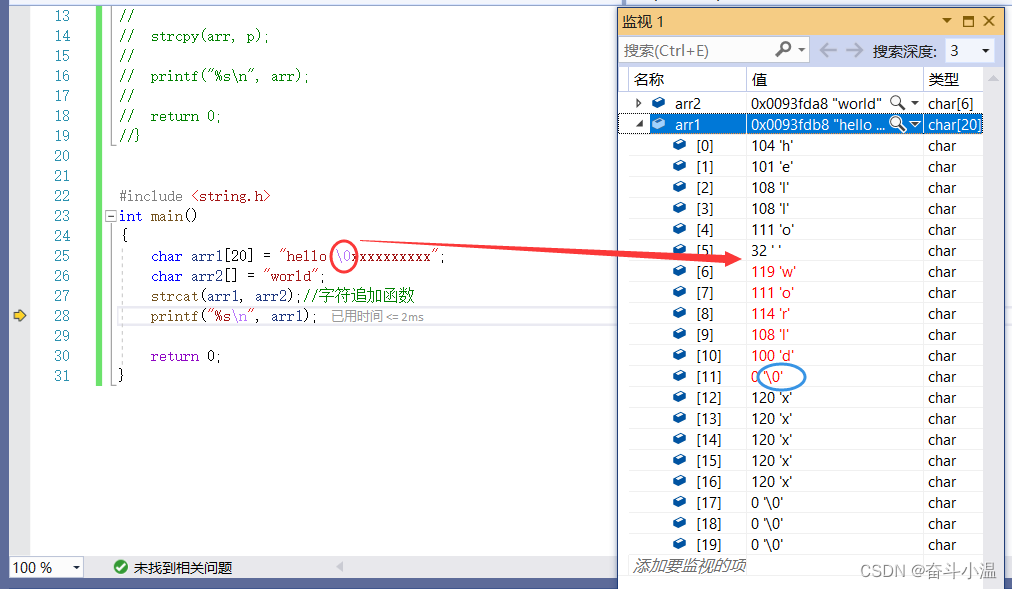Click the scroll-up arrow in Watch list
The width and height of the screenshot is (1012, 589).
[993, 79]
